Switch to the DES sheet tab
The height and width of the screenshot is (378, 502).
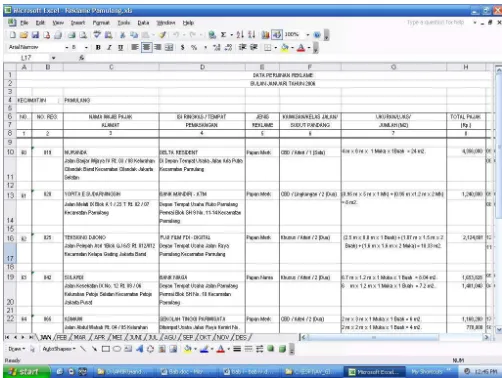241,337
